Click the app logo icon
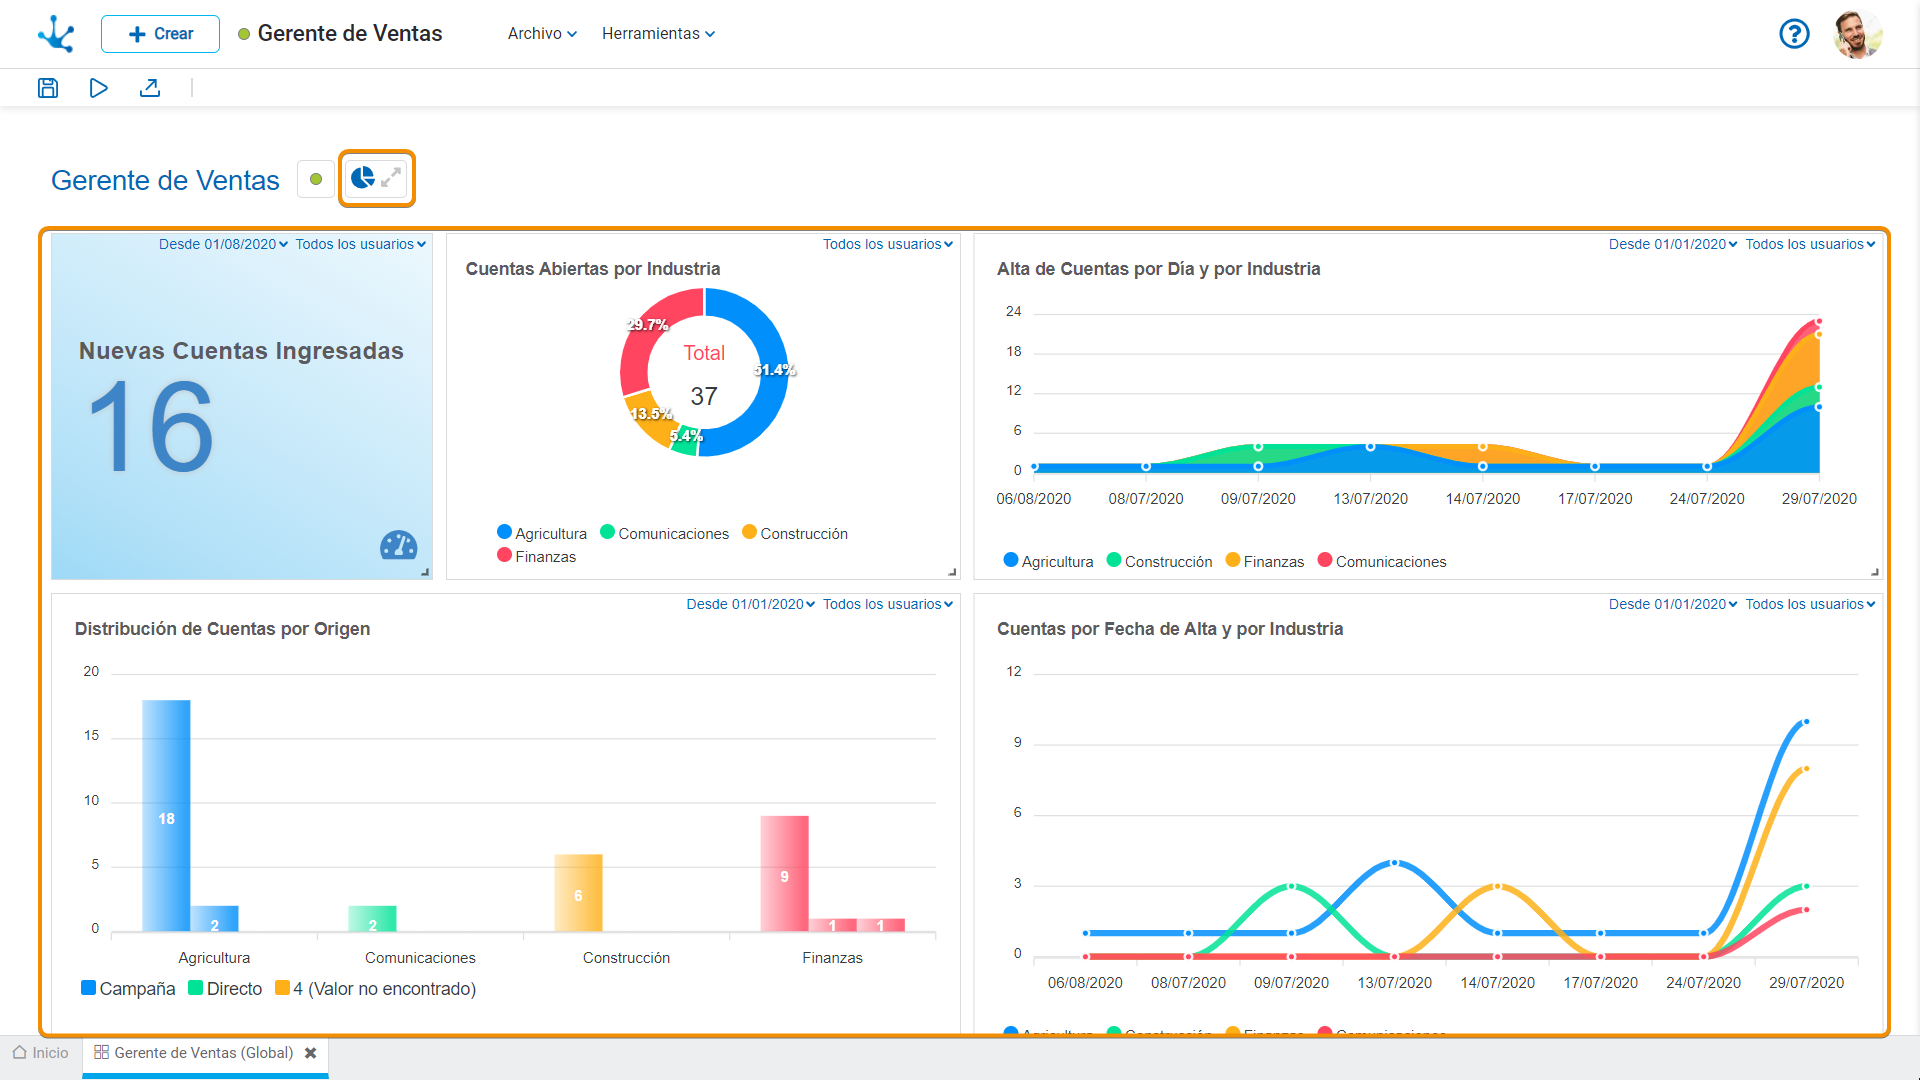Screen dimensions: 1920x1080 point(56,34)
